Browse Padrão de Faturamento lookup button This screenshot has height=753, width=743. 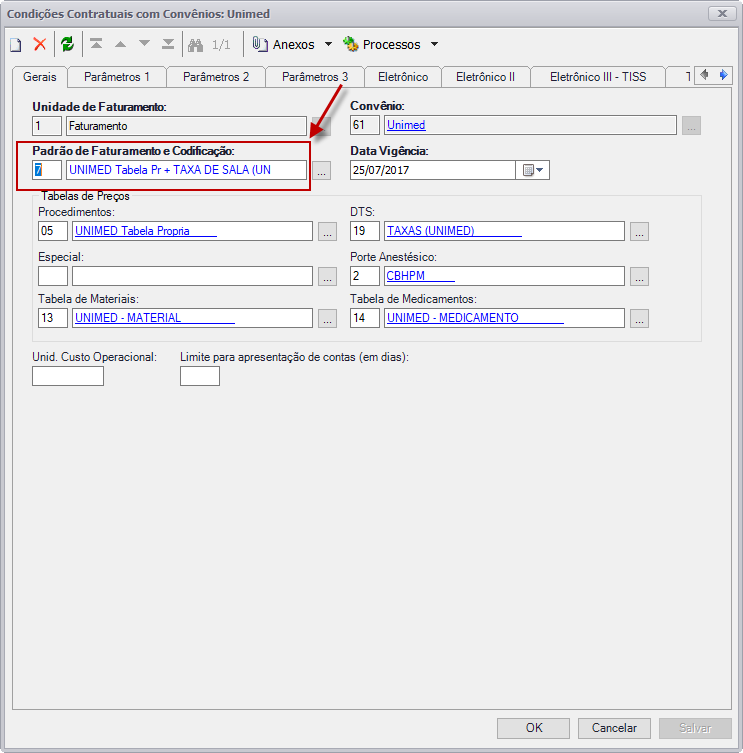(321, 170)
